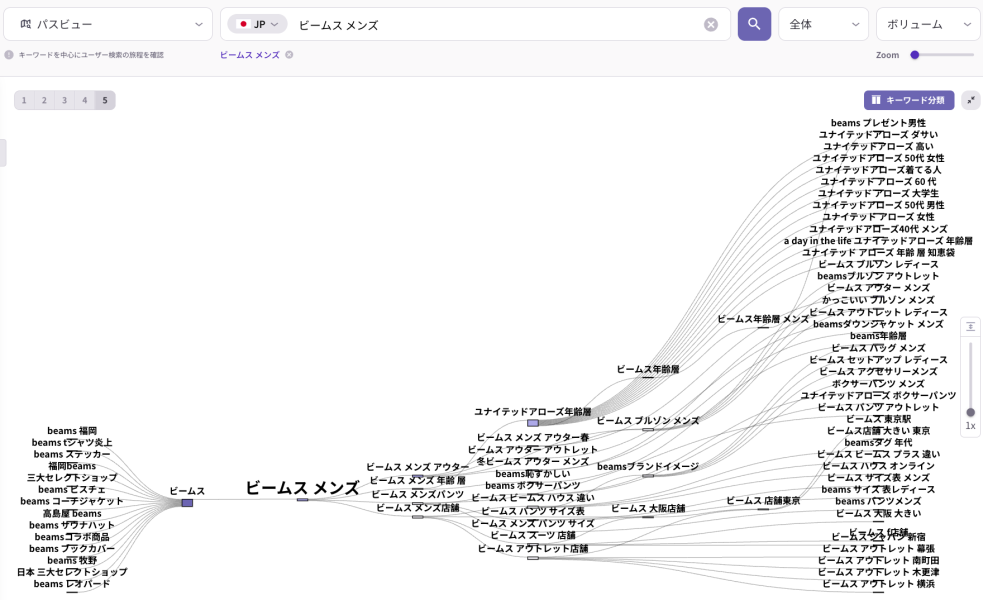
Task: Open the パスビュー view dropdown
Action: point(108,24)
